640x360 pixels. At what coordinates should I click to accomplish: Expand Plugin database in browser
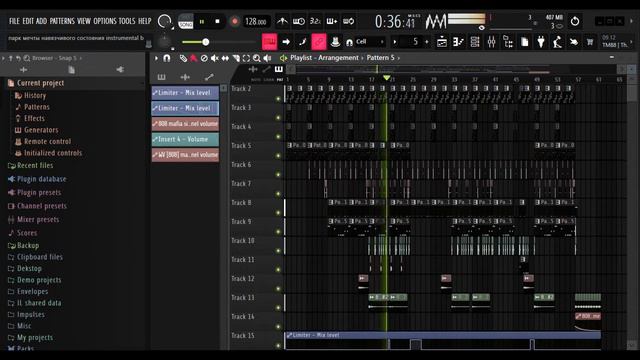(x=37, y=179)
